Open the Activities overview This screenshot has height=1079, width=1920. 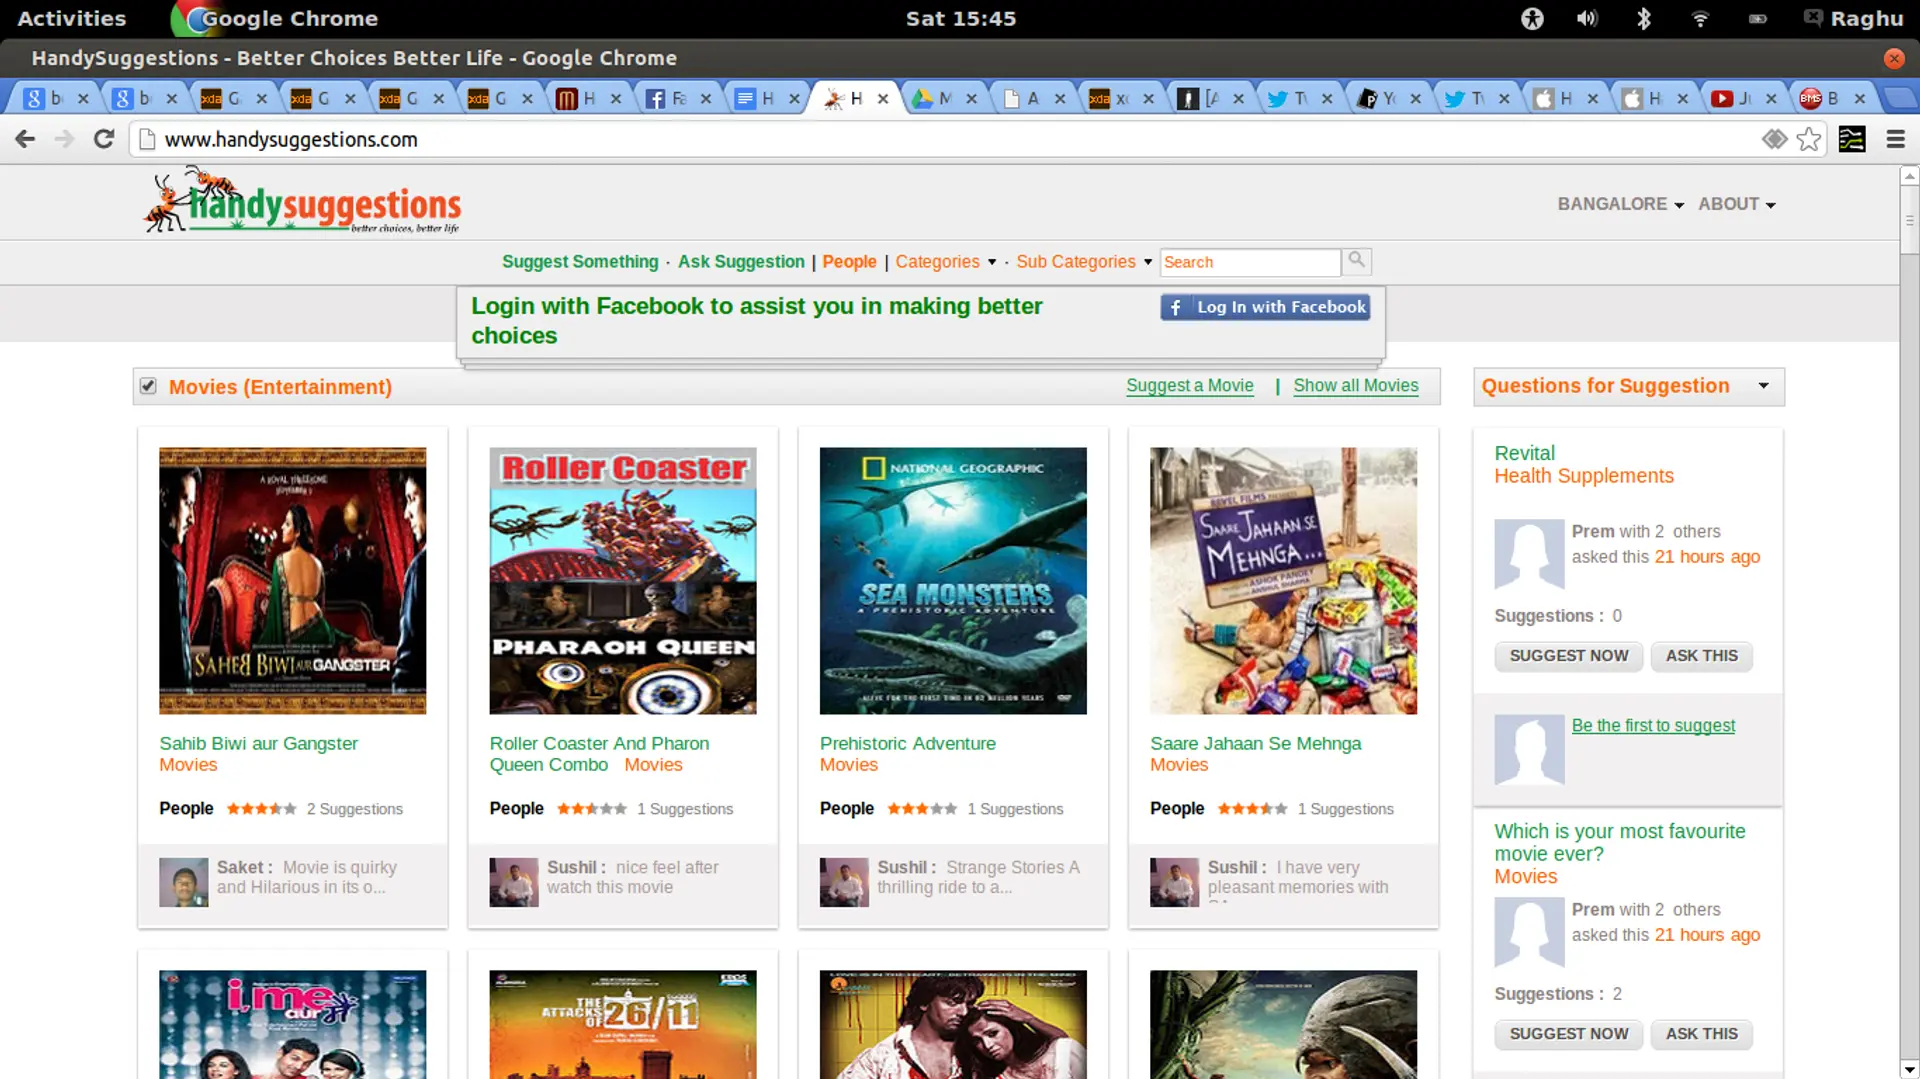coord(72,18)
